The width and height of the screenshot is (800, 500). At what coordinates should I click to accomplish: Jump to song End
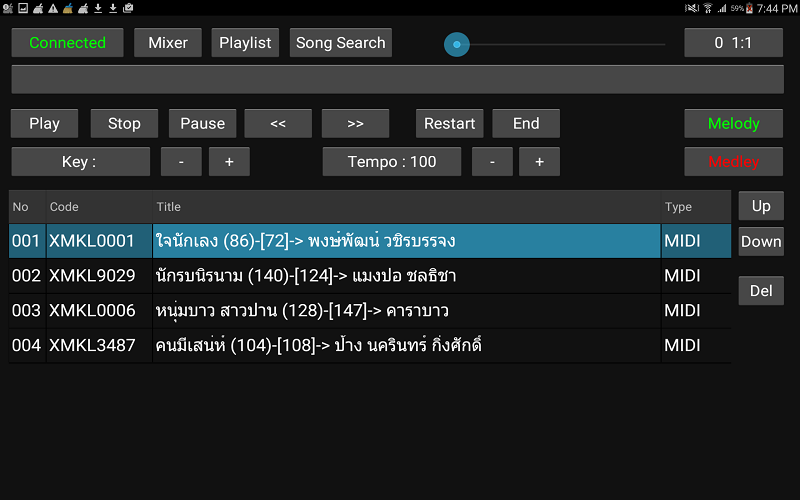526,123
